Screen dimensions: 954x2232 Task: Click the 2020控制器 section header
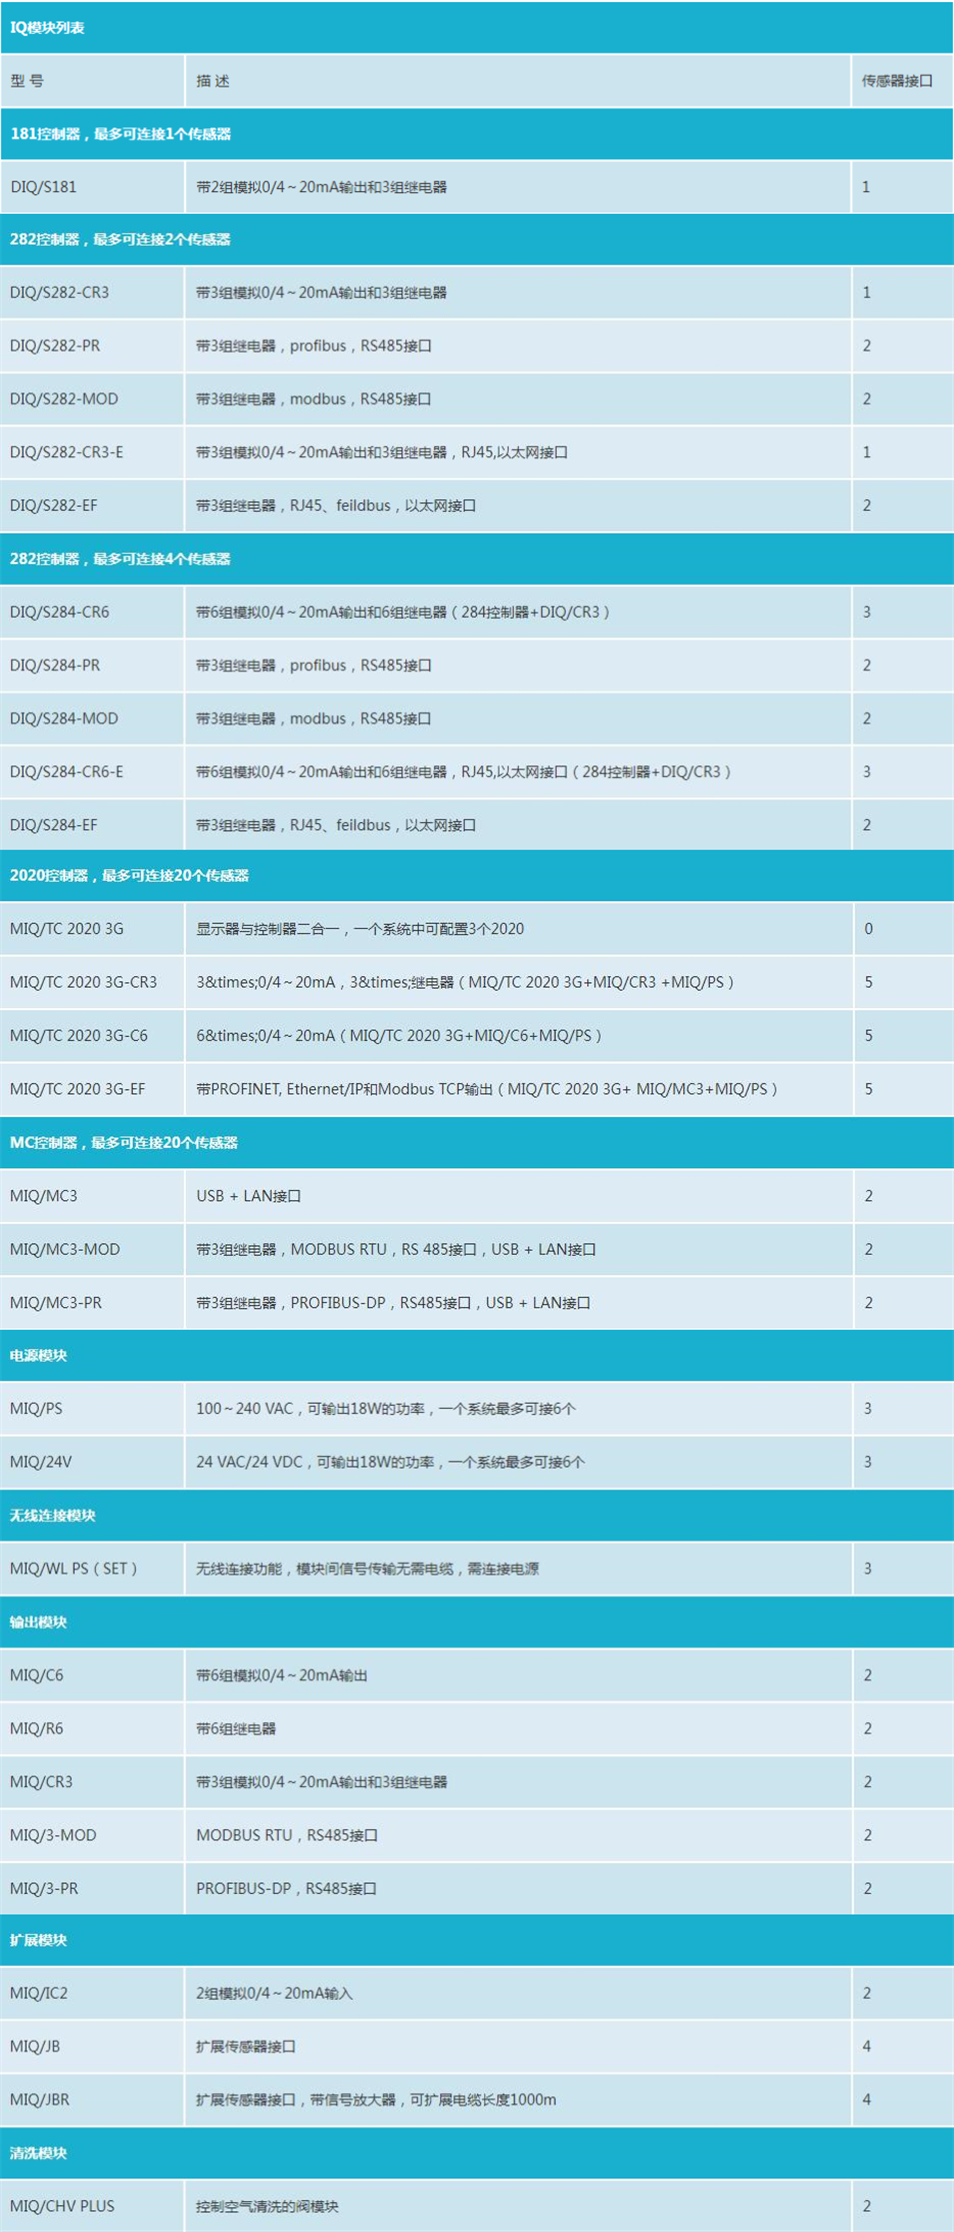pyautogui.click(x=129, y=876)
